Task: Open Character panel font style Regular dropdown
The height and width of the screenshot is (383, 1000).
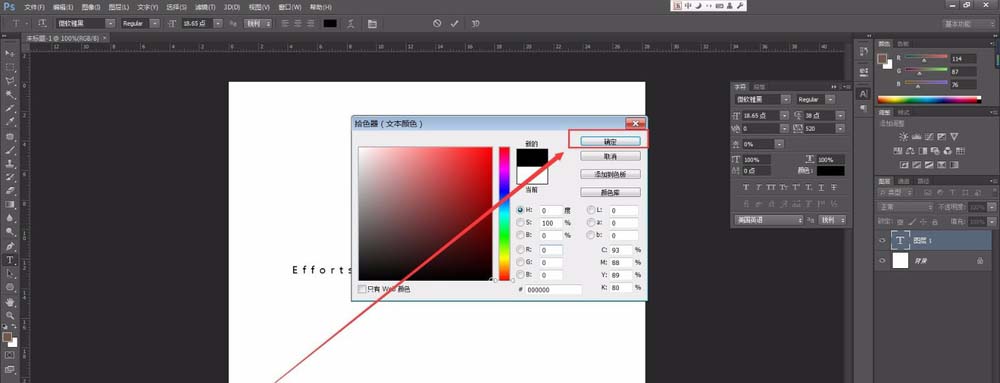Action: coord(830,99)
